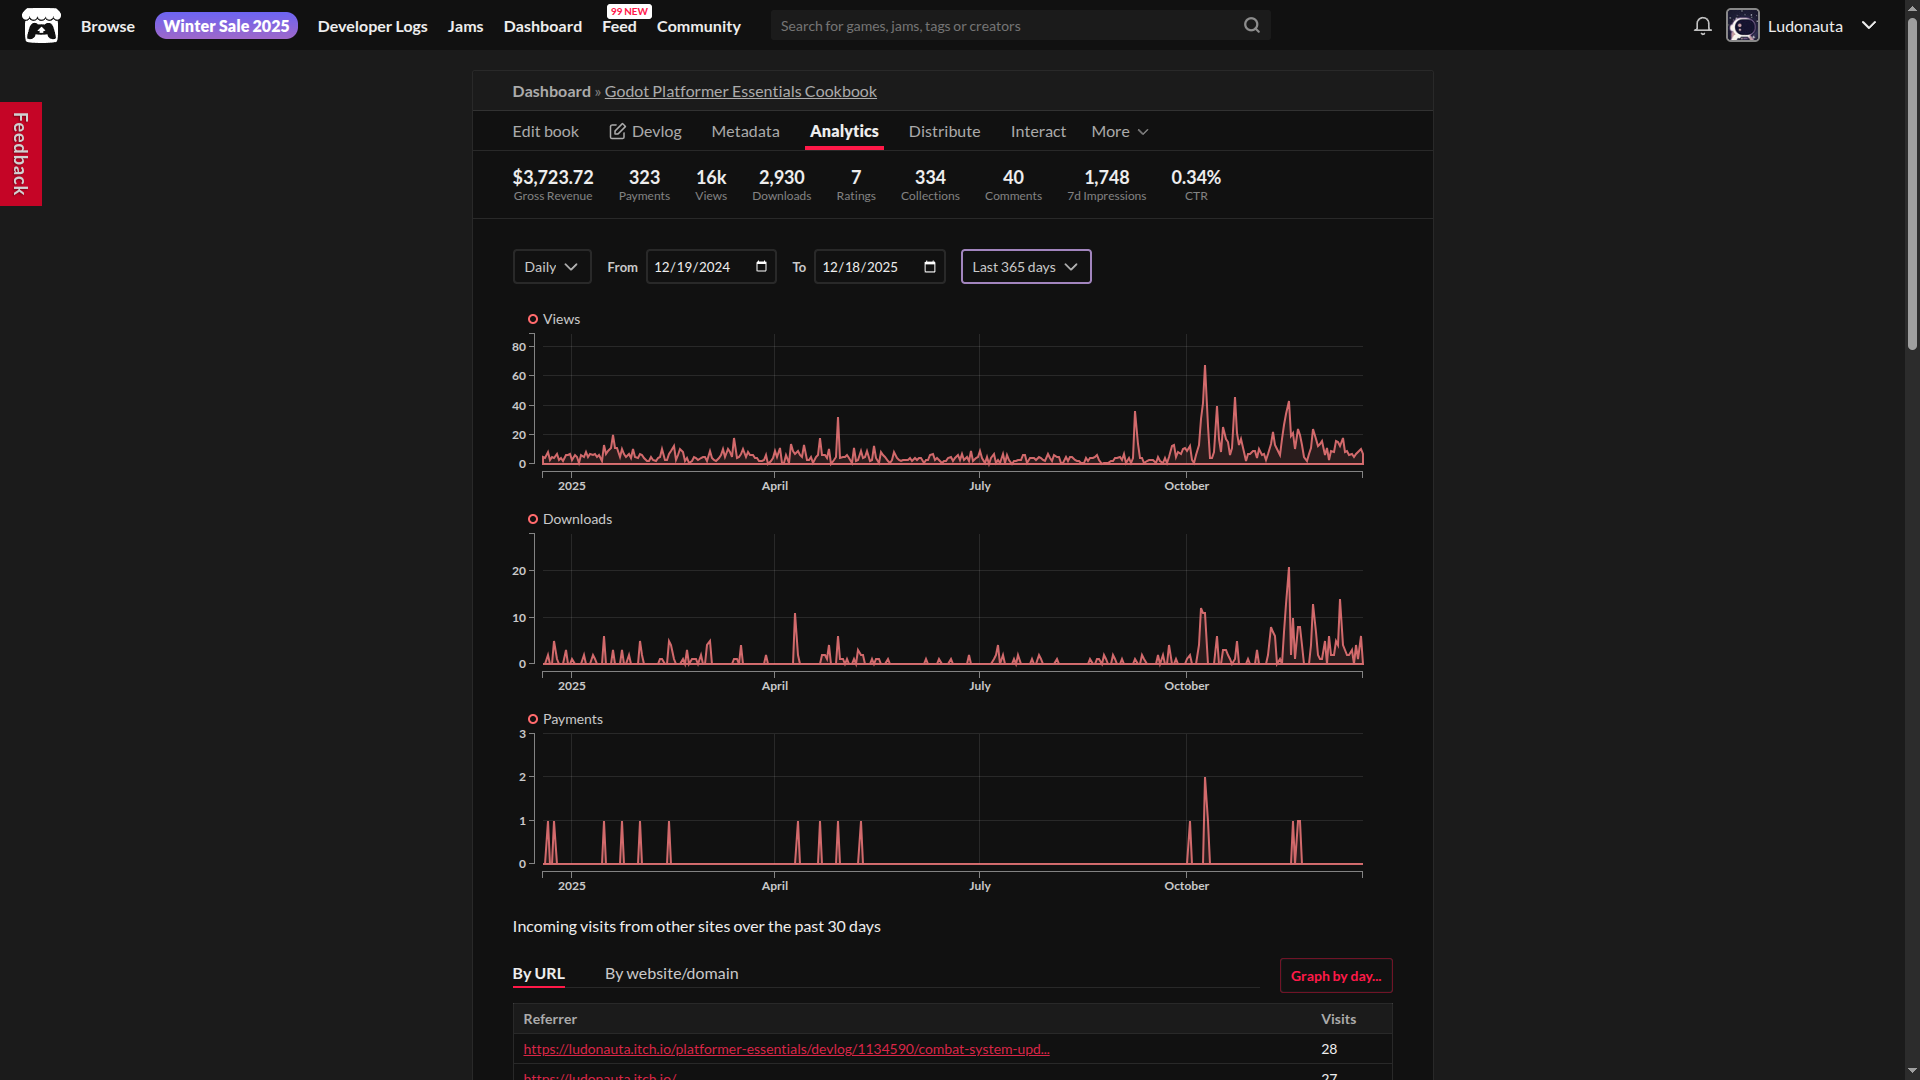Expand the Daily interval dropdown
Screen dimensions: 1920x1080
coord(551,267)
